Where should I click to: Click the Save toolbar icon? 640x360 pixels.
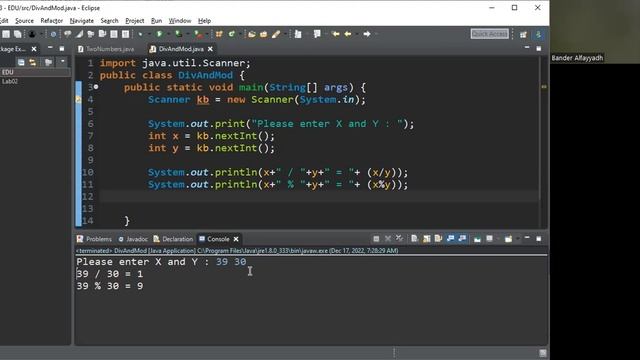click(6, 34)
